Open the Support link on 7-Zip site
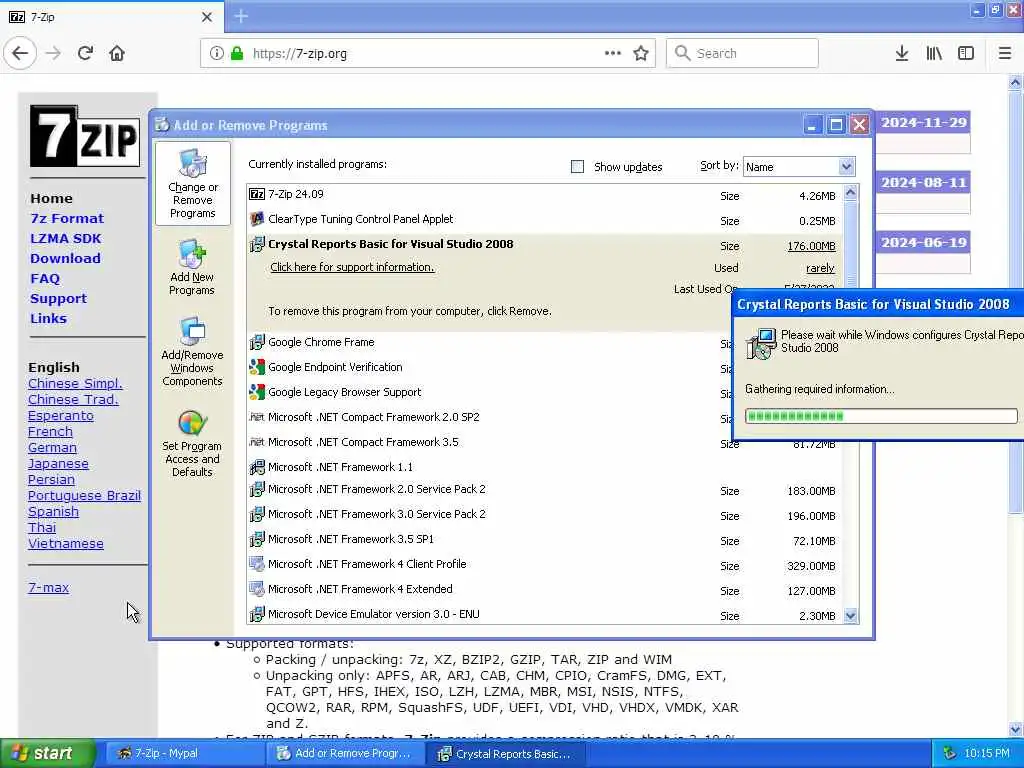This screenshot has height=768, width=1024. point(58,299)
